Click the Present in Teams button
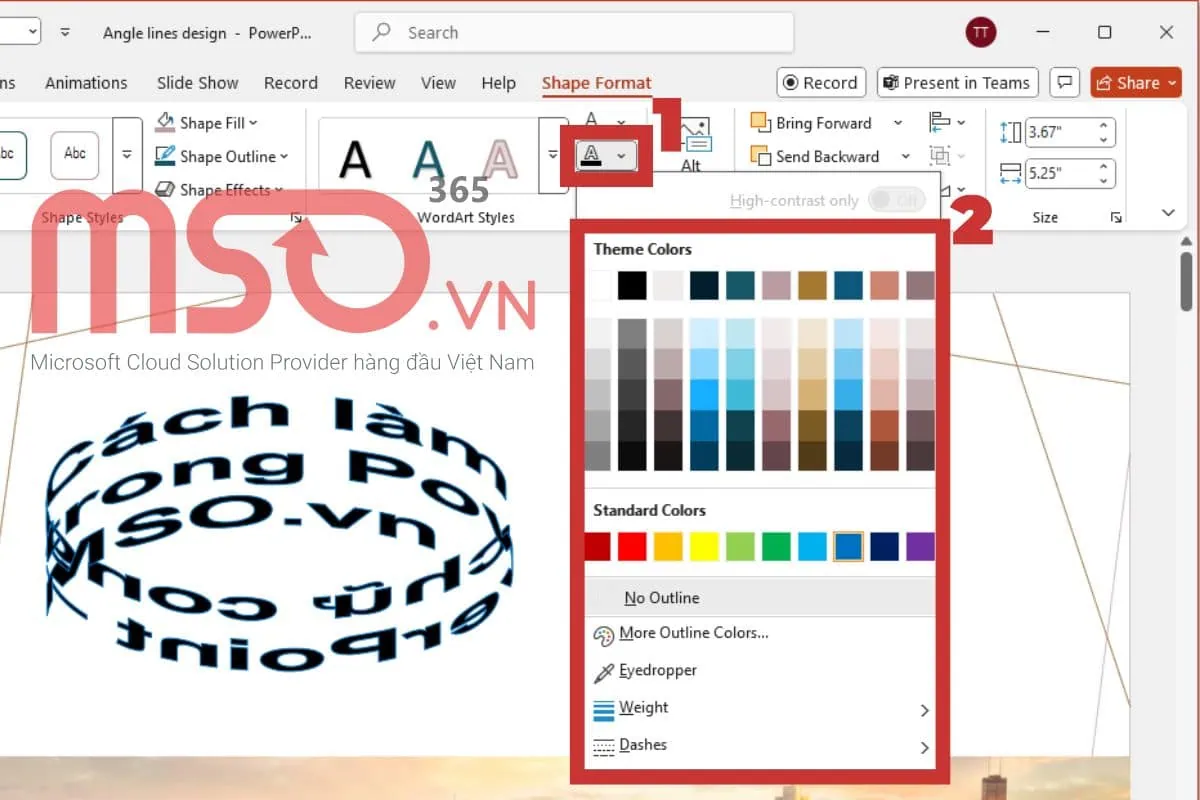The image size is (1200, 800). click(957, 83)
